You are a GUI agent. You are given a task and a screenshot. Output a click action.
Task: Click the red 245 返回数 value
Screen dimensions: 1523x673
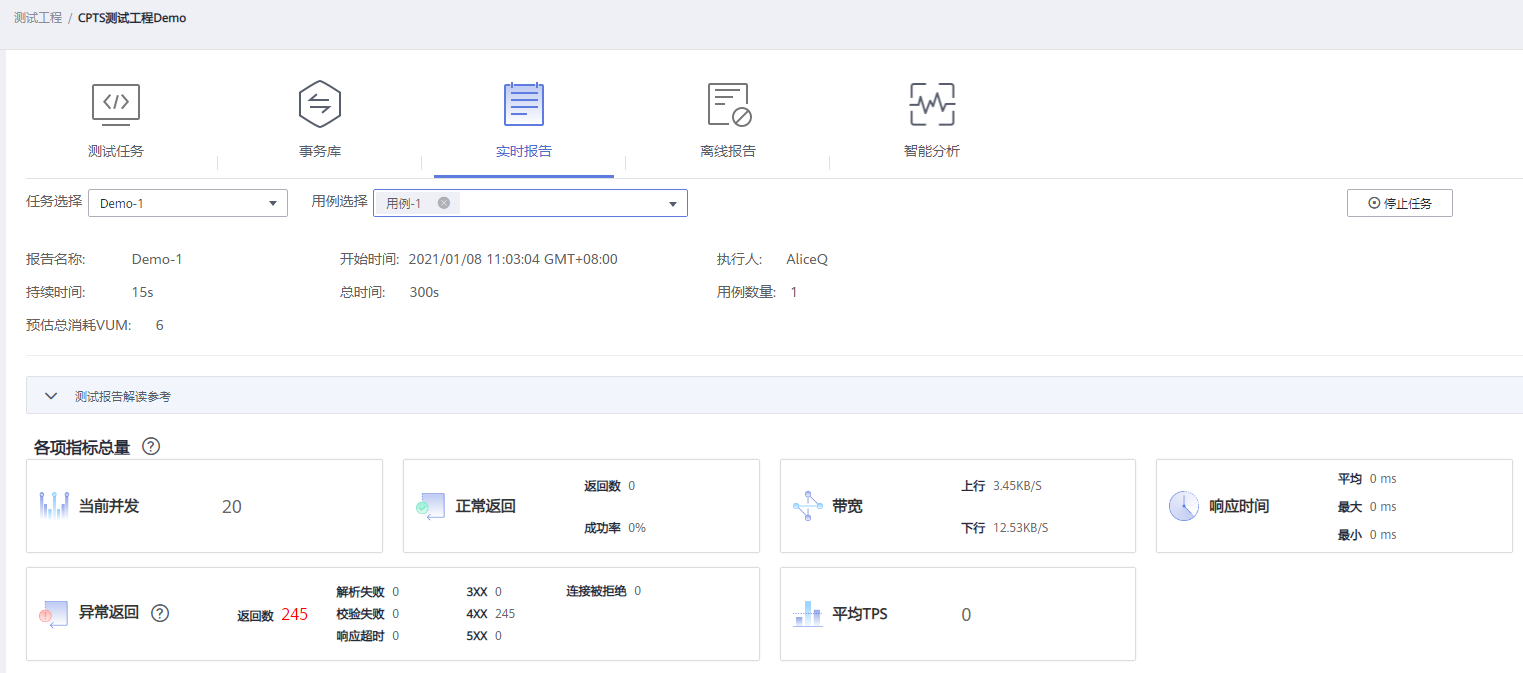pos(295,614)
